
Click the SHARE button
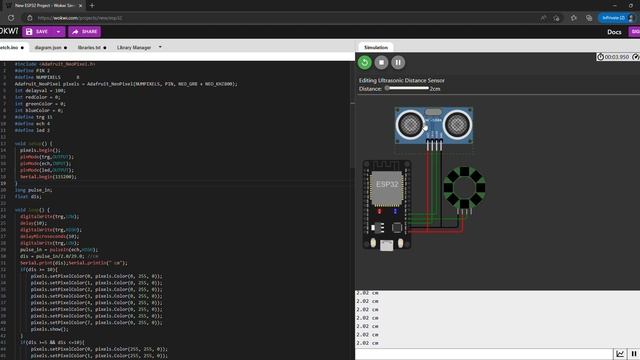click(84, 32)
